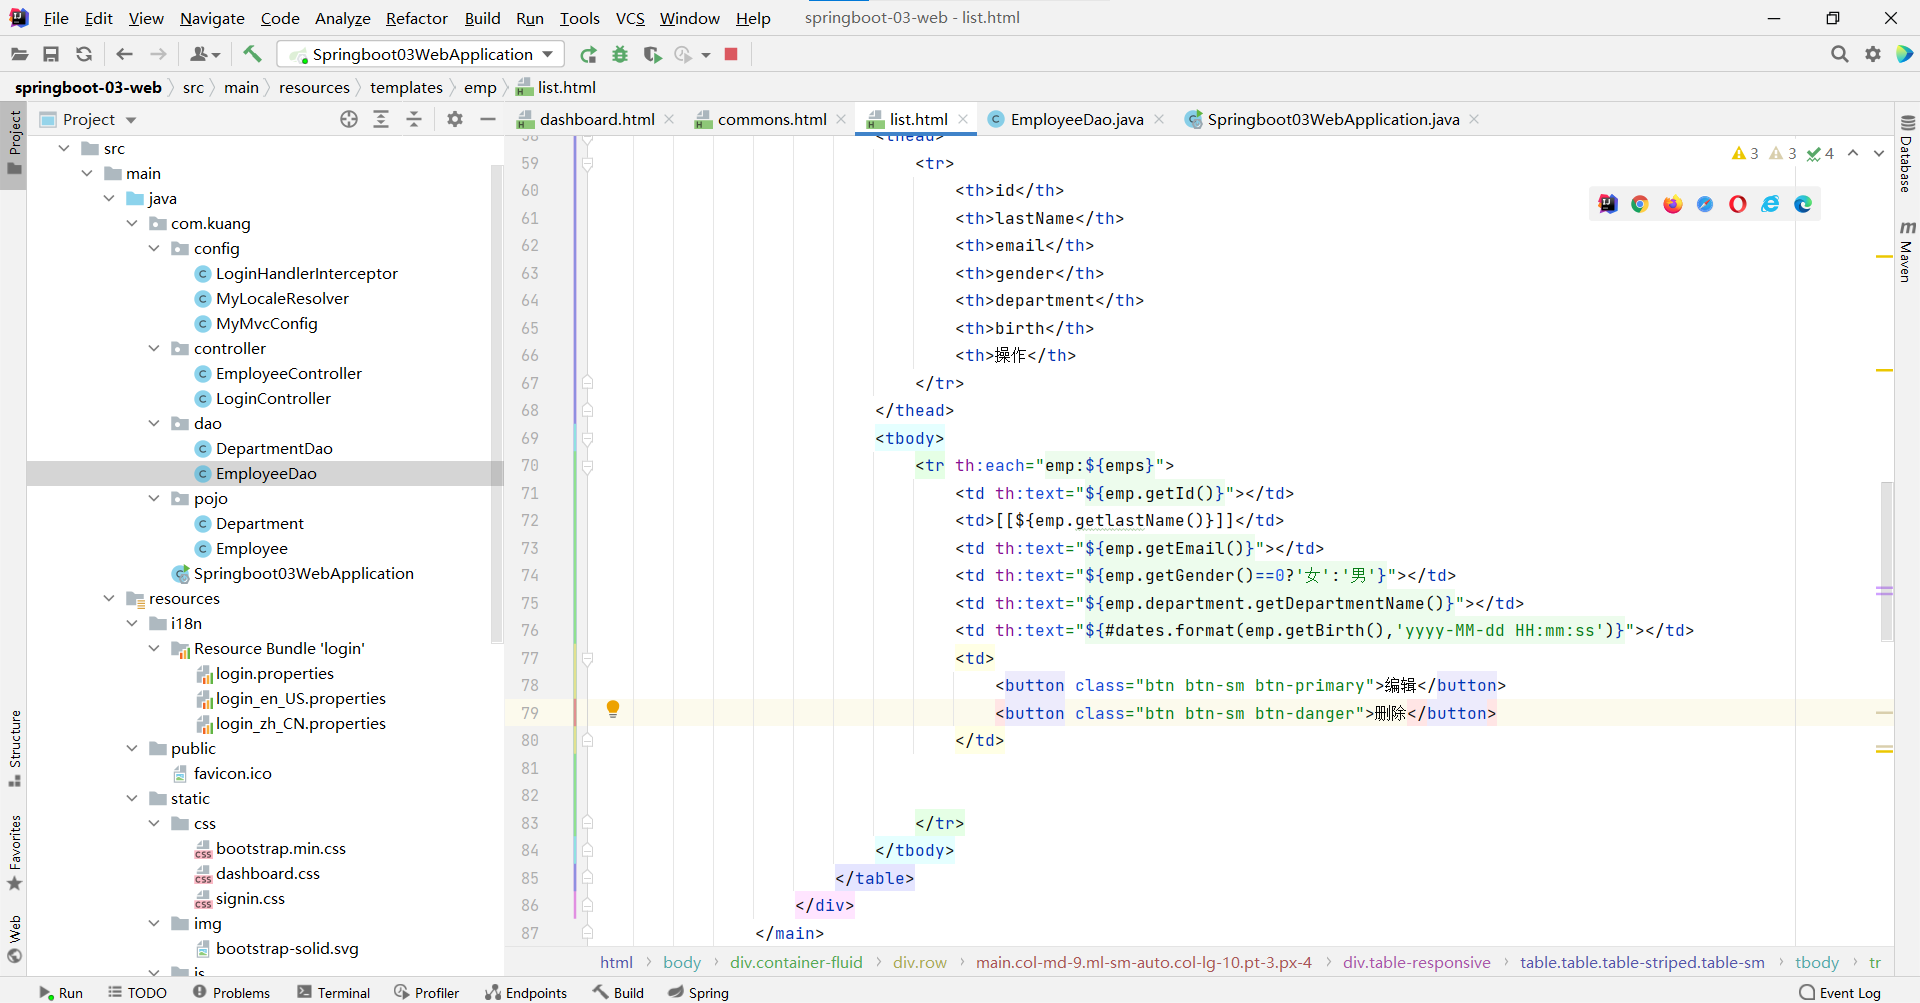
Task: Start debugging with the bug icon
Action: [620, 54]
